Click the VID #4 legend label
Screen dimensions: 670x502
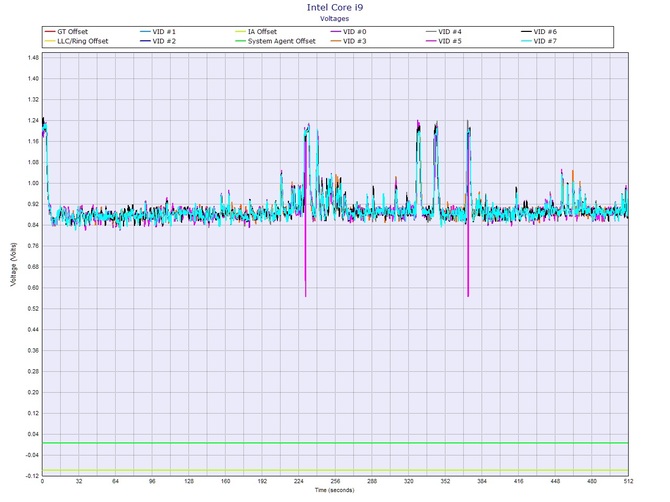coord(450,32)
